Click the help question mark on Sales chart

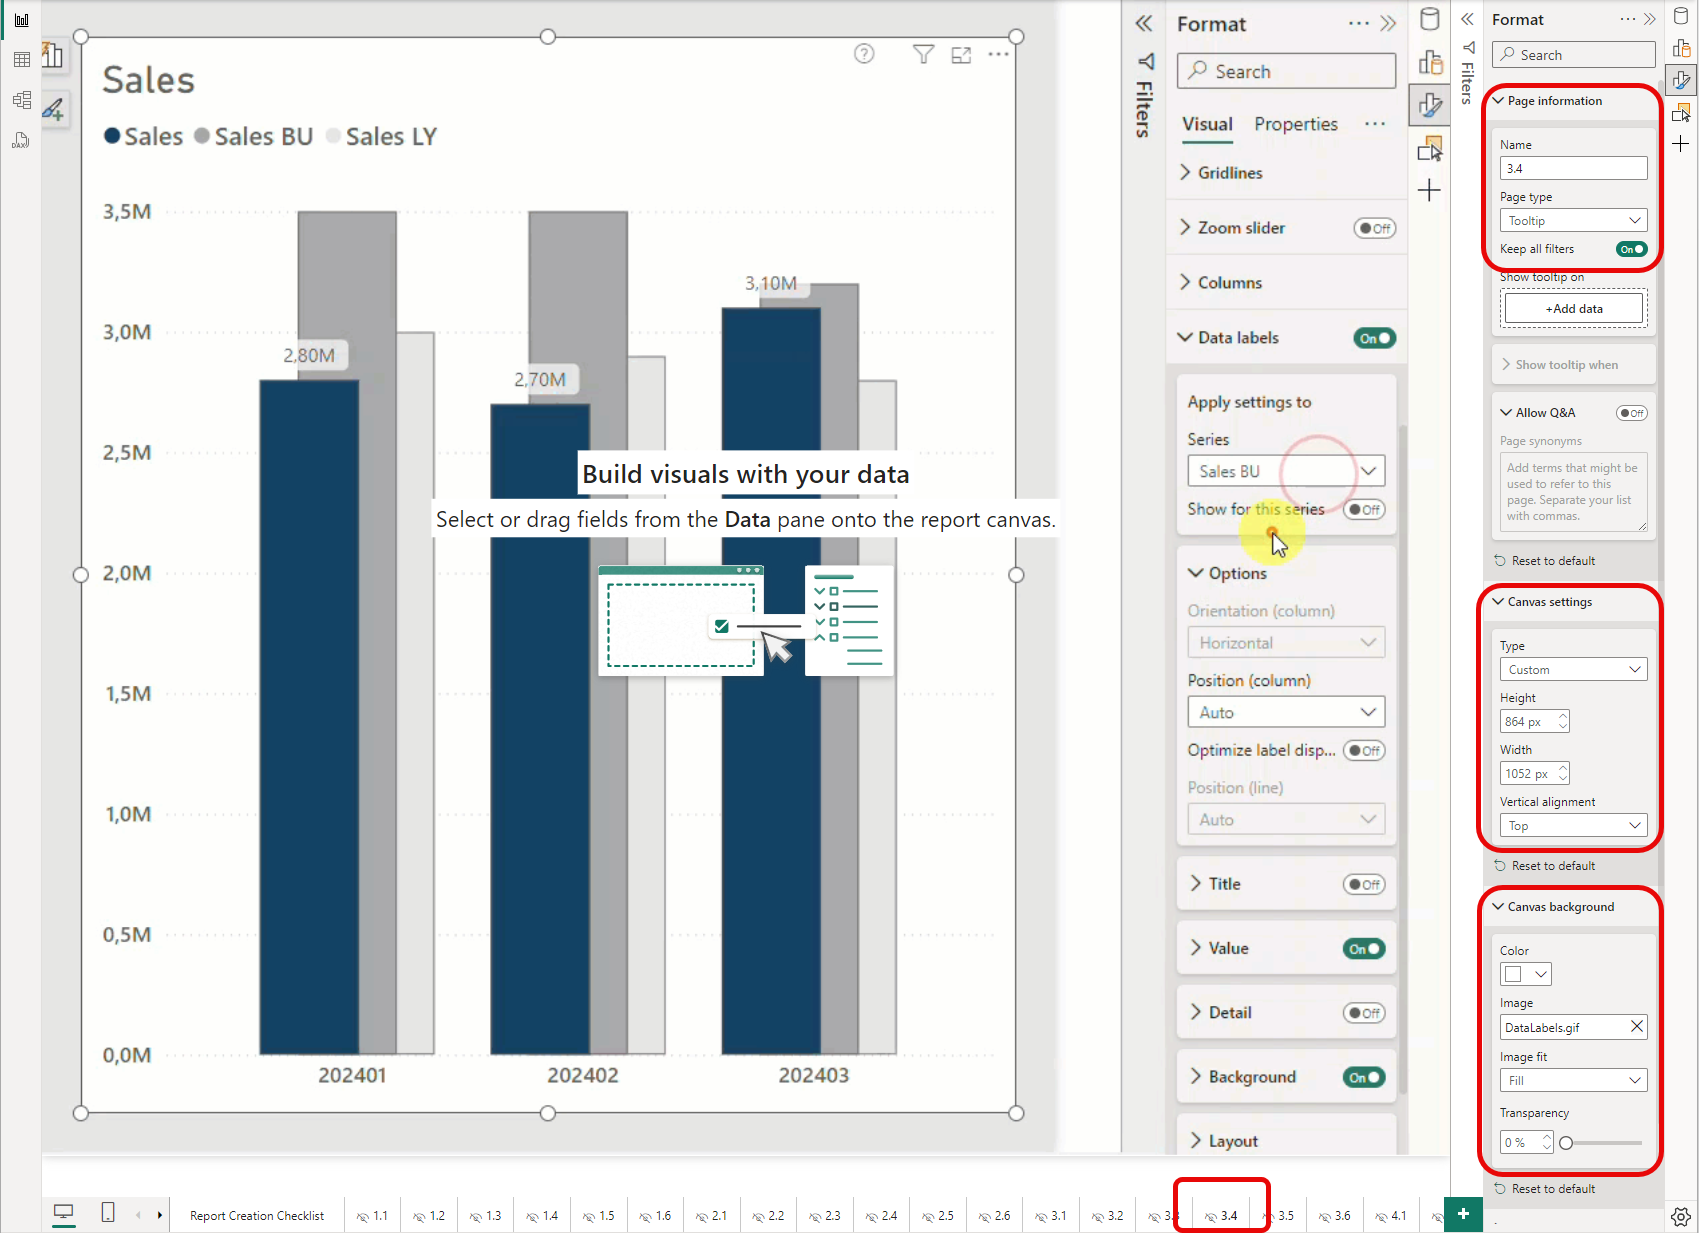tap(864, 54)
